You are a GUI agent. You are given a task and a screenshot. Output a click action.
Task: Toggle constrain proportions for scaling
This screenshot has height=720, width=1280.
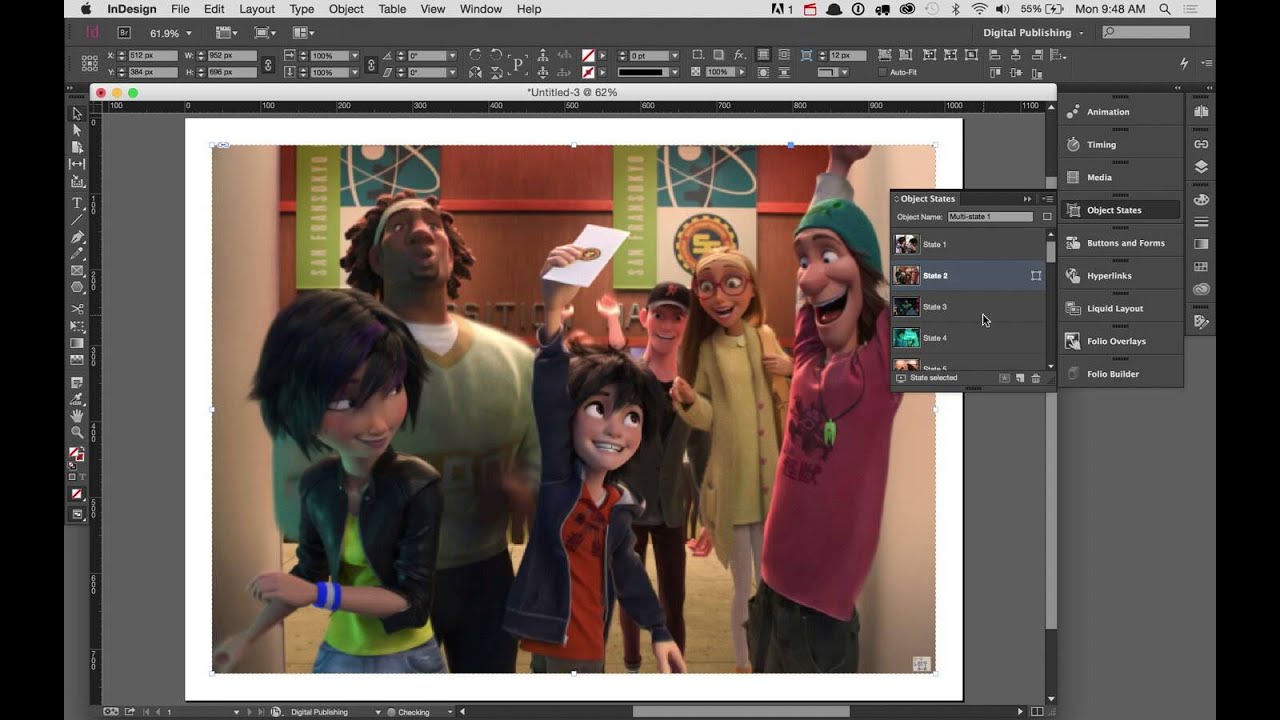[x=371, y=64]
